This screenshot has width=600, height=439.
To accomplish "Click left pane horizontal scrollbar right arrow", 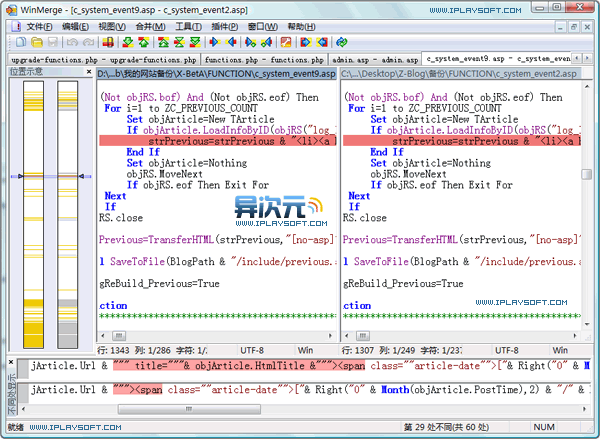I will pos(331,336).
